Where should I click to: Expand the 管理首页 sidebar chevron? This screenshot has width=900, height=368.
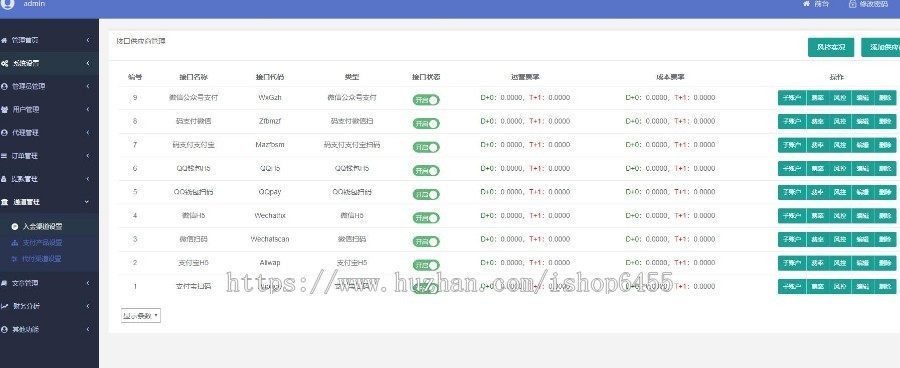[88, 40]
